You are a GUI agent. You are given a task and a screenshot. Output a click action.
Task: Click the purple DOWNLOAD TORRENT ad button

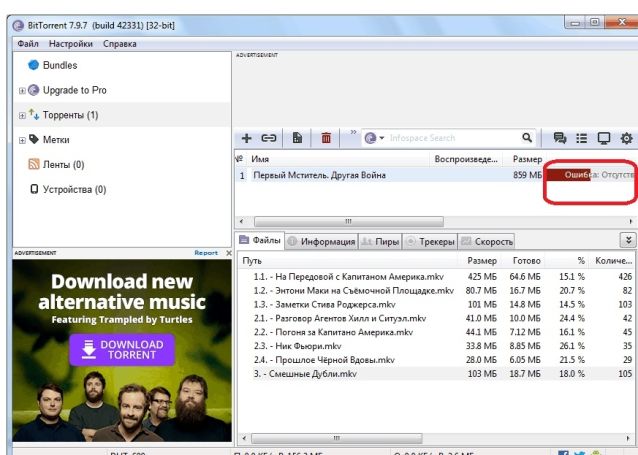(122, 350)
